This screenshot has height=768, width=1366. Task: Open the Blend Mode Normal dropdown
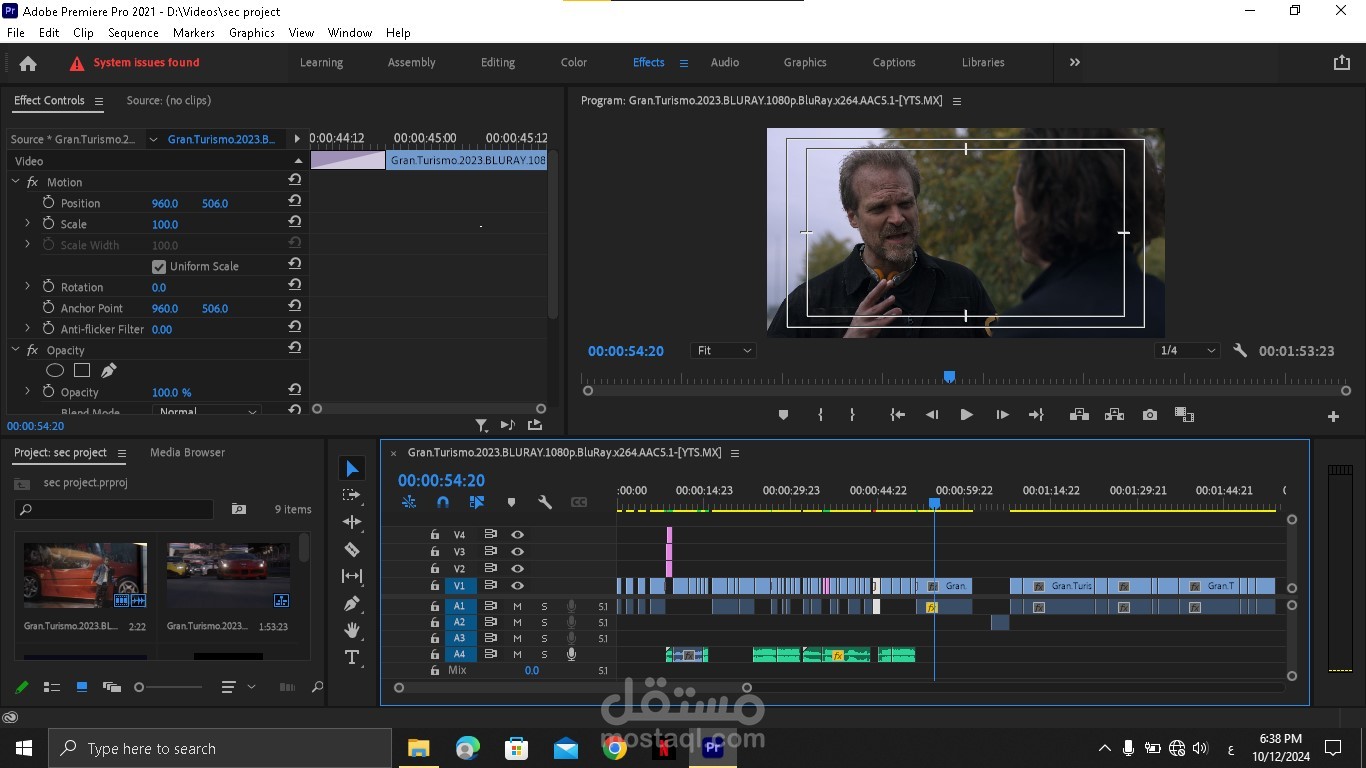tap(207, 411)
